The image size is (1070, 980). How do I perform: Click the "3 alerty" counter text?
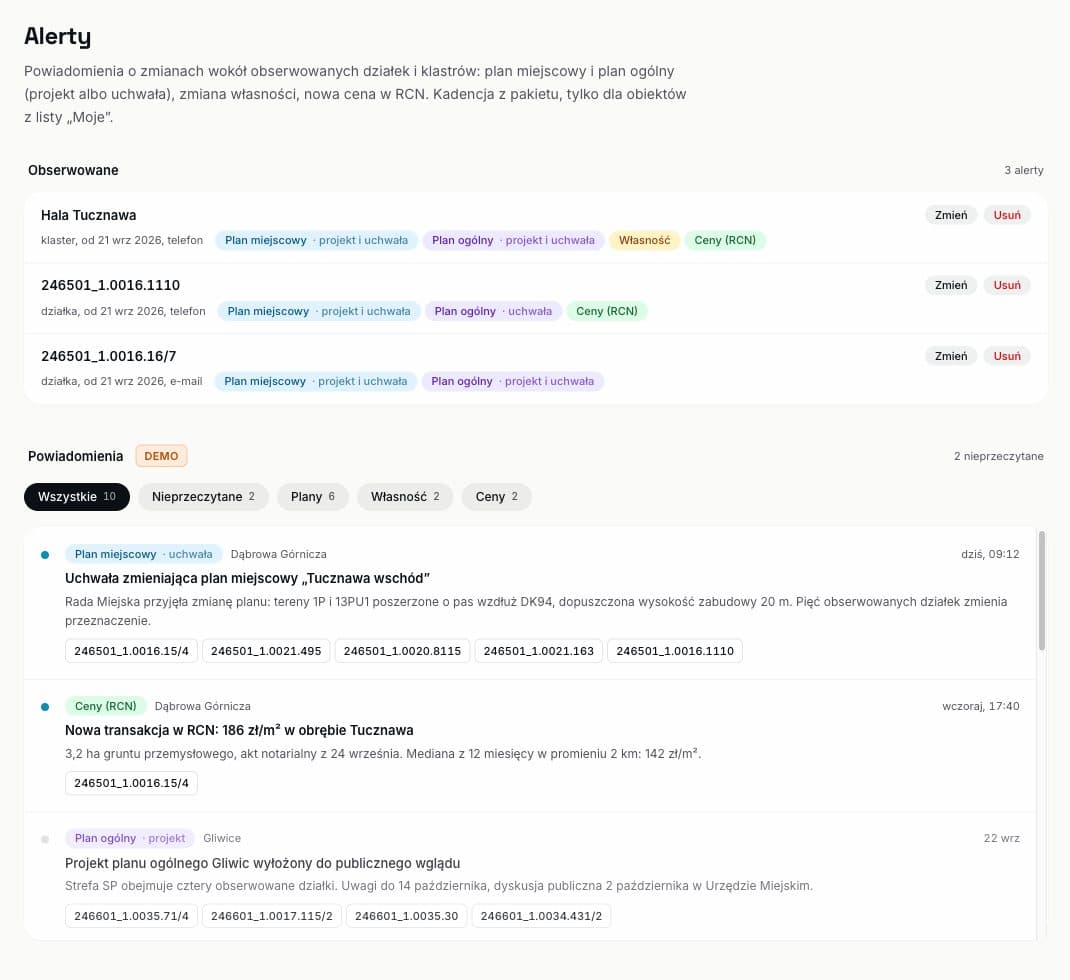coord(1024,170)
